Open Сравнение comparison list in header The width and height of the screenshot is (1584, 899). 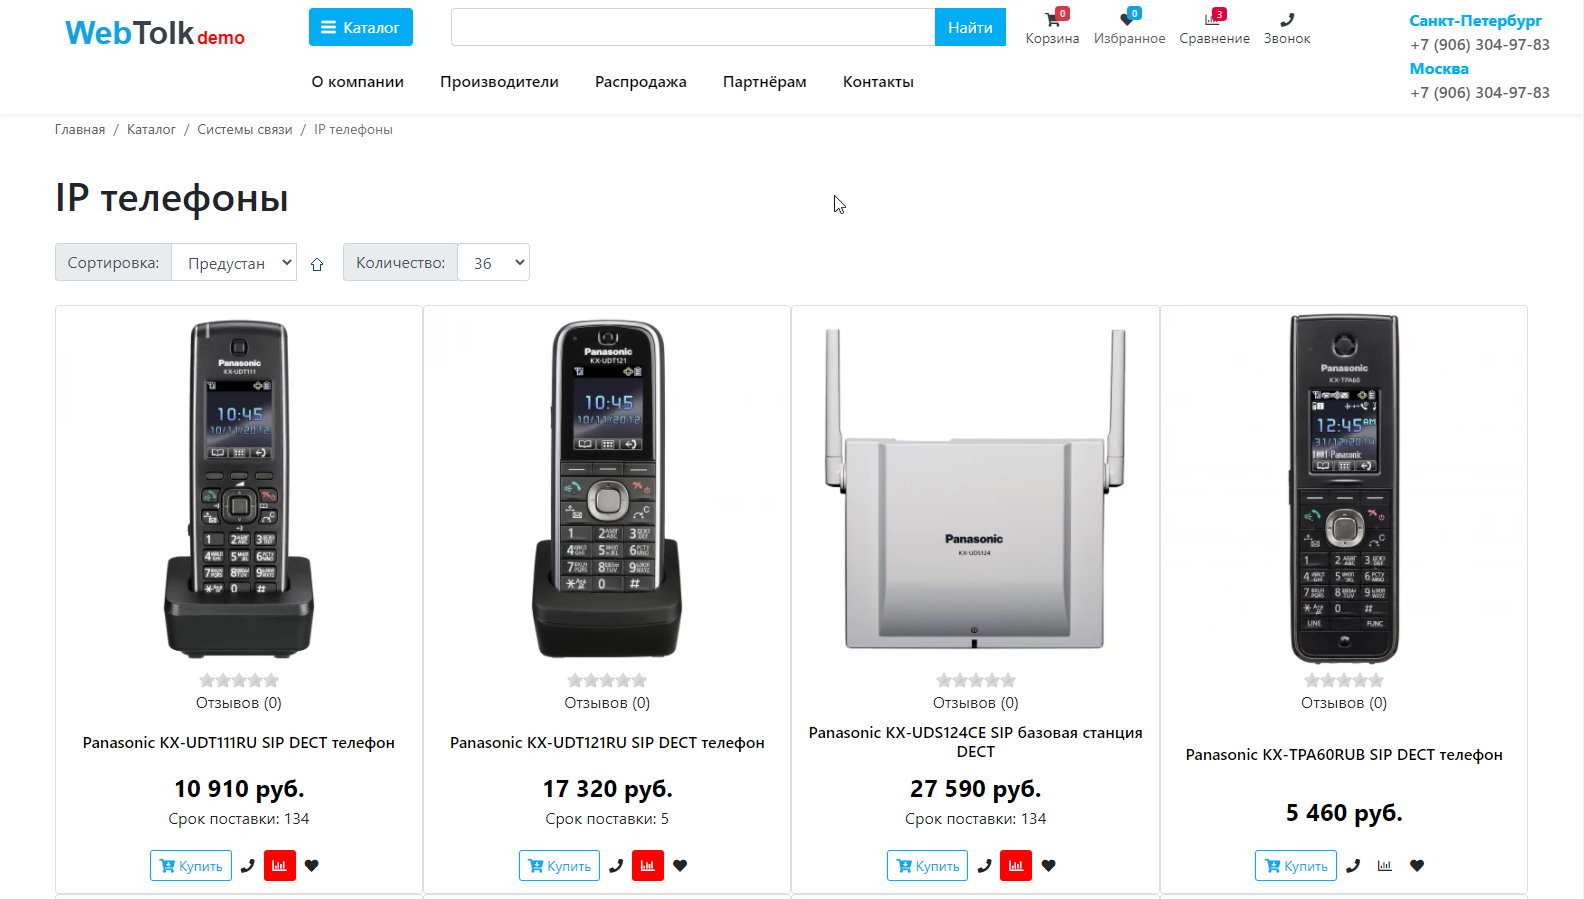coord(1214,27)
